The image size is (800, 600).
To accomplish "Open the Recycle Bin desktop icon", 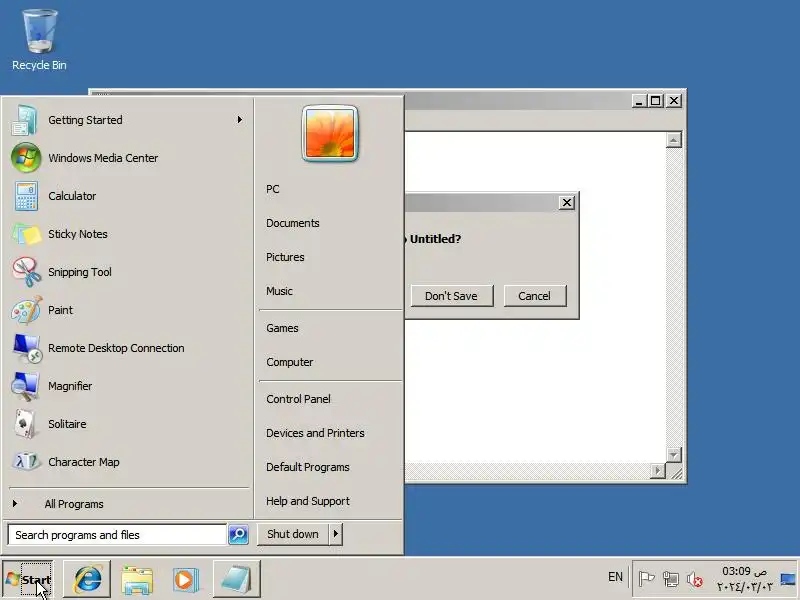I will point(39,40).
